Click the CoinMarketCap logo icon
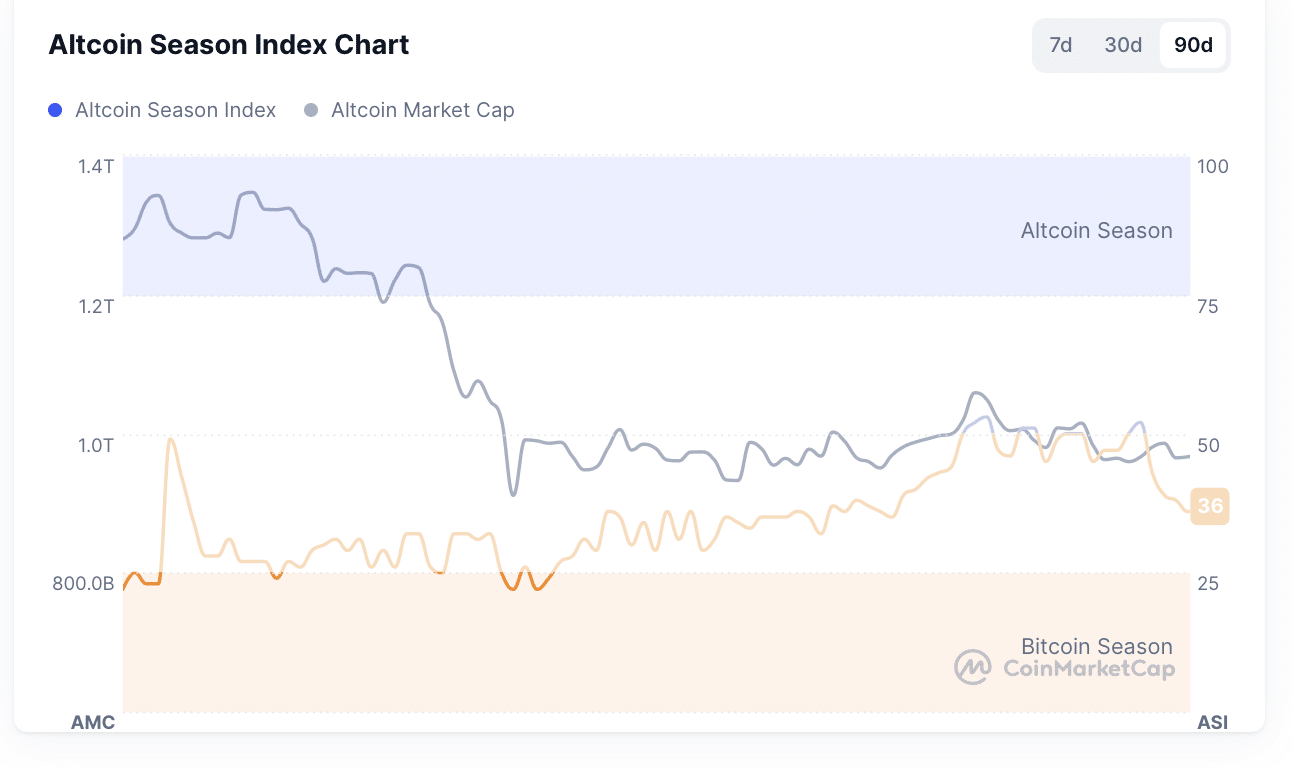This screenshot has width=1296, height=768. [x=972, y=667]
